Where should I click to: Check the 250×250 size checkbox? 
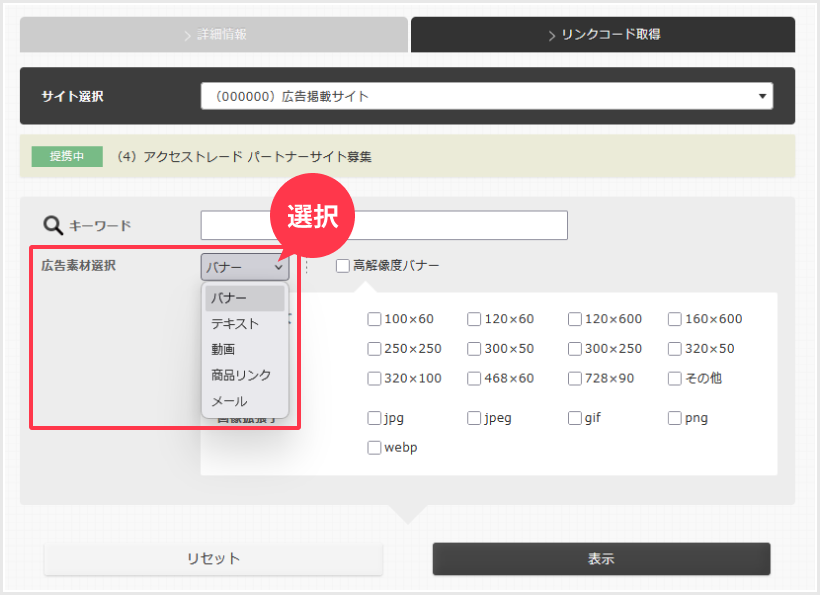374,349
